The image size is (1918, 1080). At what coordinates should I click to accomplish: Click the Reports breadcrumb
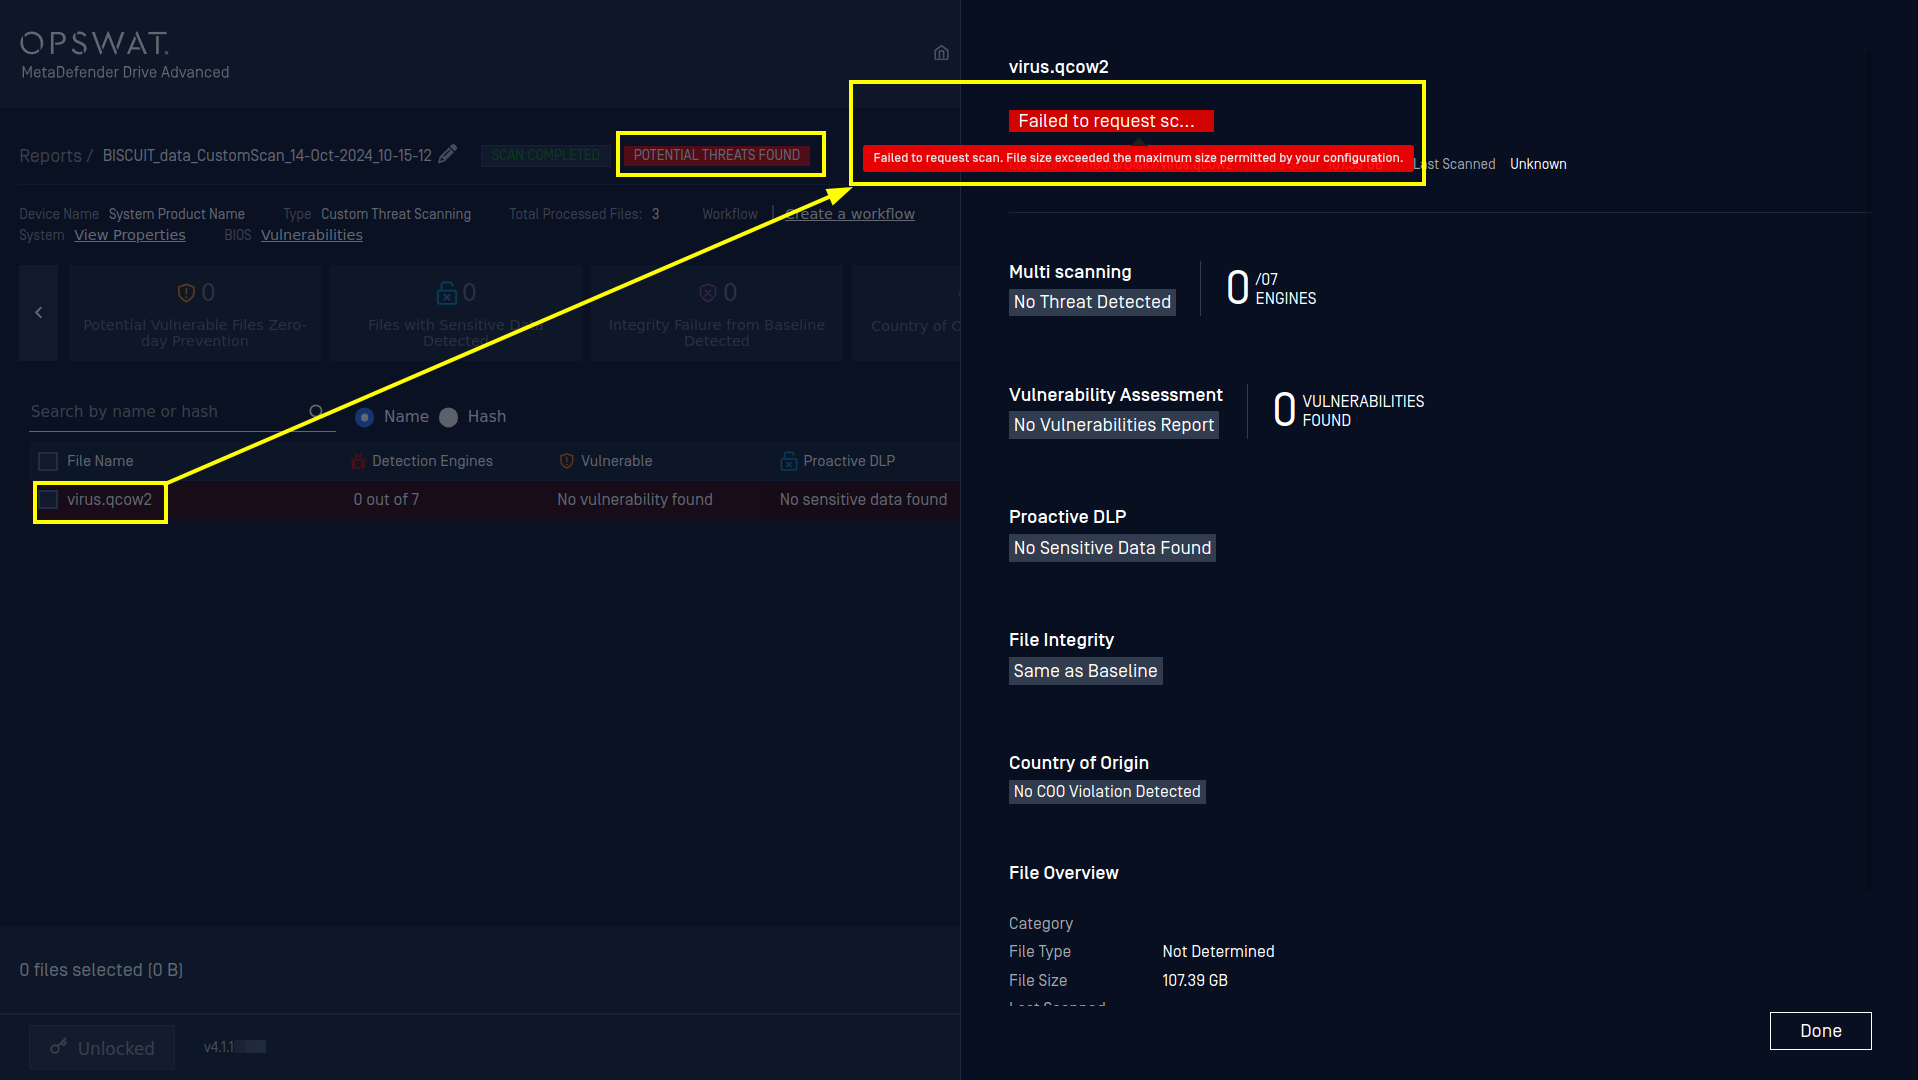(51, 156)
